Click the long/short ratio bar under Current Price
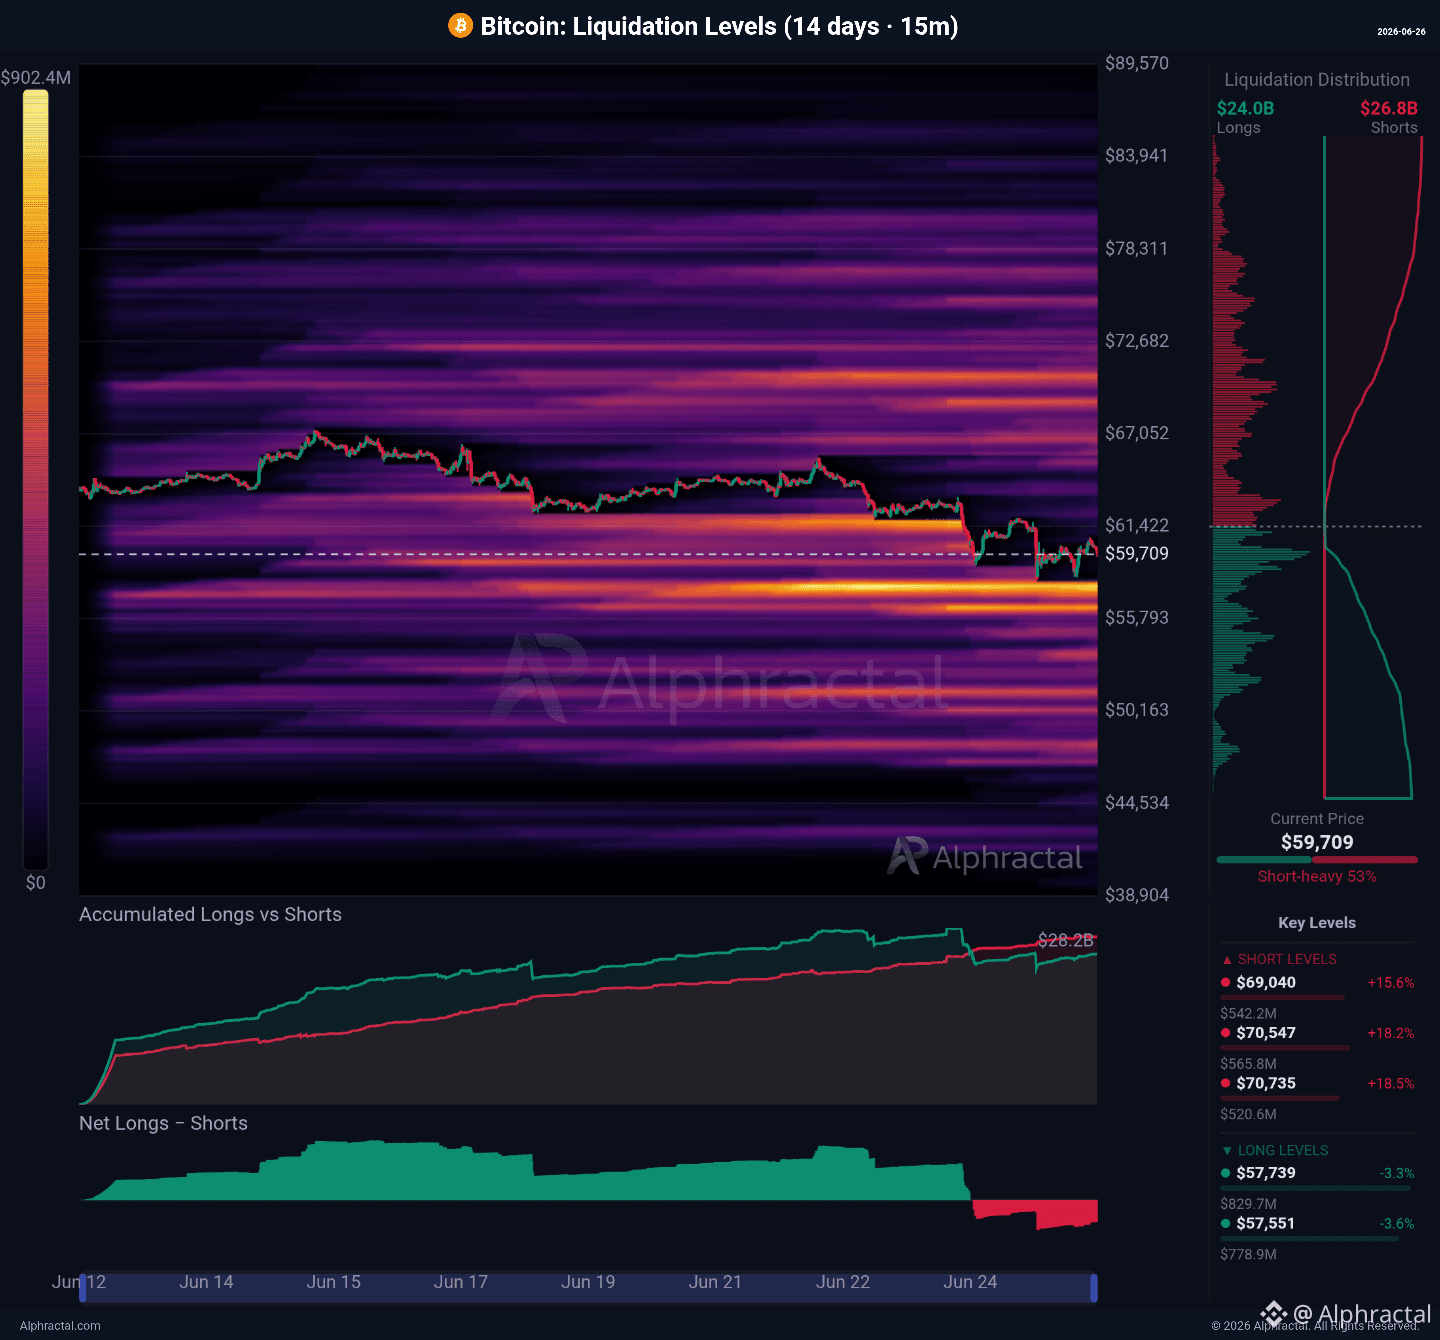Screen dimensions: 1440x1340 tap(1317, 859)
